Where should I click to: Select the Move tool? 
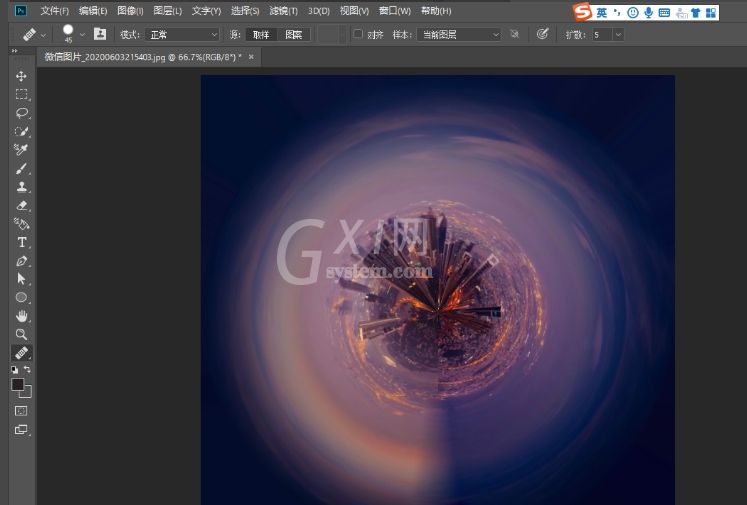[21, 76]
